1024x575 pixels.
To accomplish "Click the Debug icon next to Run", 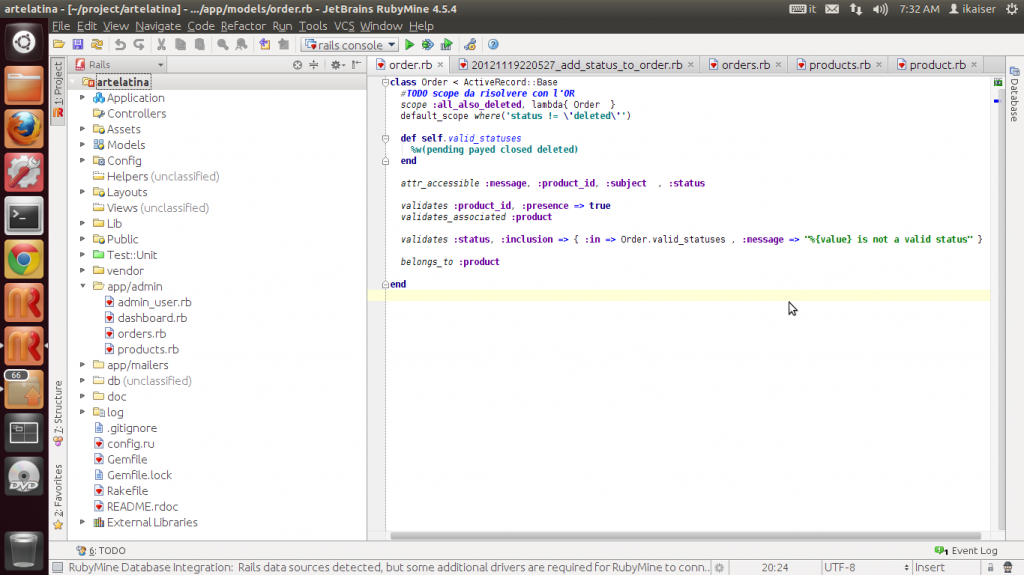I will click(428, 45).
